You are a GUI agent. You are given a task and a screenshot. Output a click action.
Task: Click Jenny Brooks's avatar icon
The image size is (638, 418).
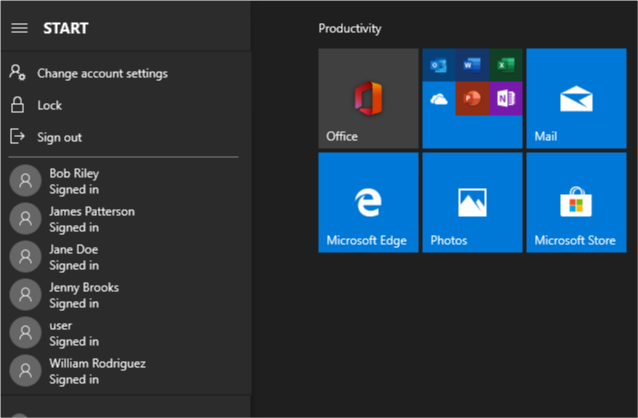point(25,295)
